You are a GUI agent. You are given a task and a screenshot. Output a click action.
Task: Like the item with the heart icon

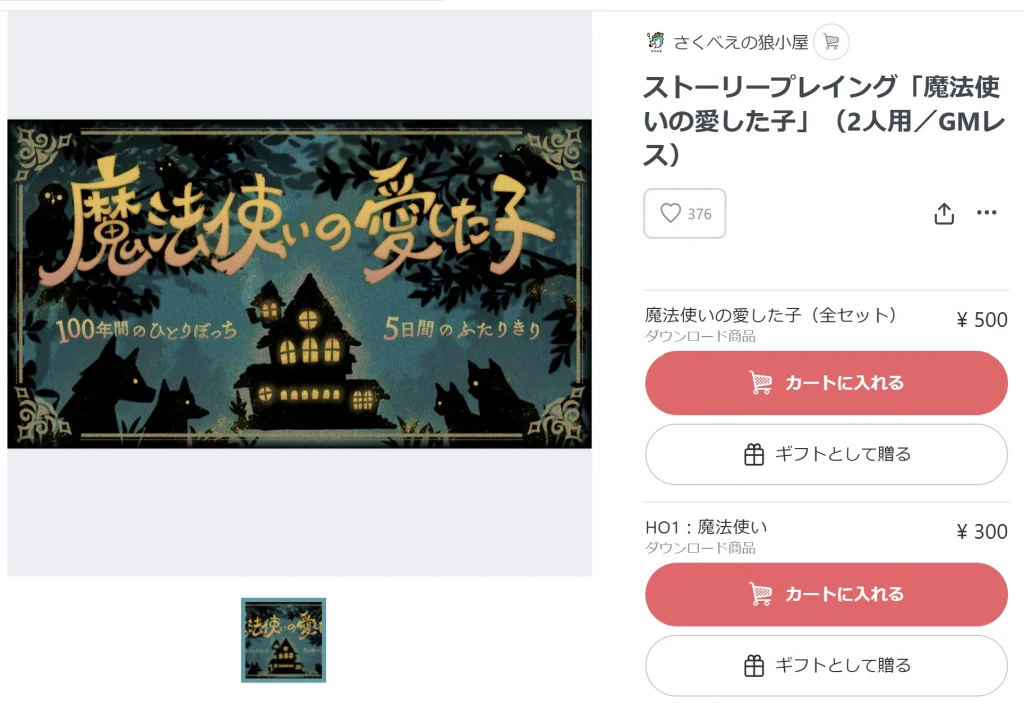point(670,213)
